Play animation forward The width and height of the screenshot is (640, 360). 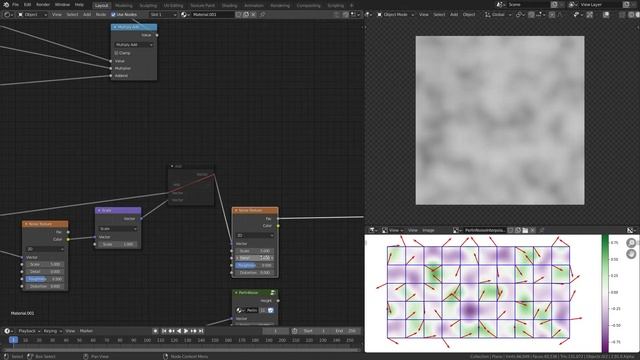186,331
